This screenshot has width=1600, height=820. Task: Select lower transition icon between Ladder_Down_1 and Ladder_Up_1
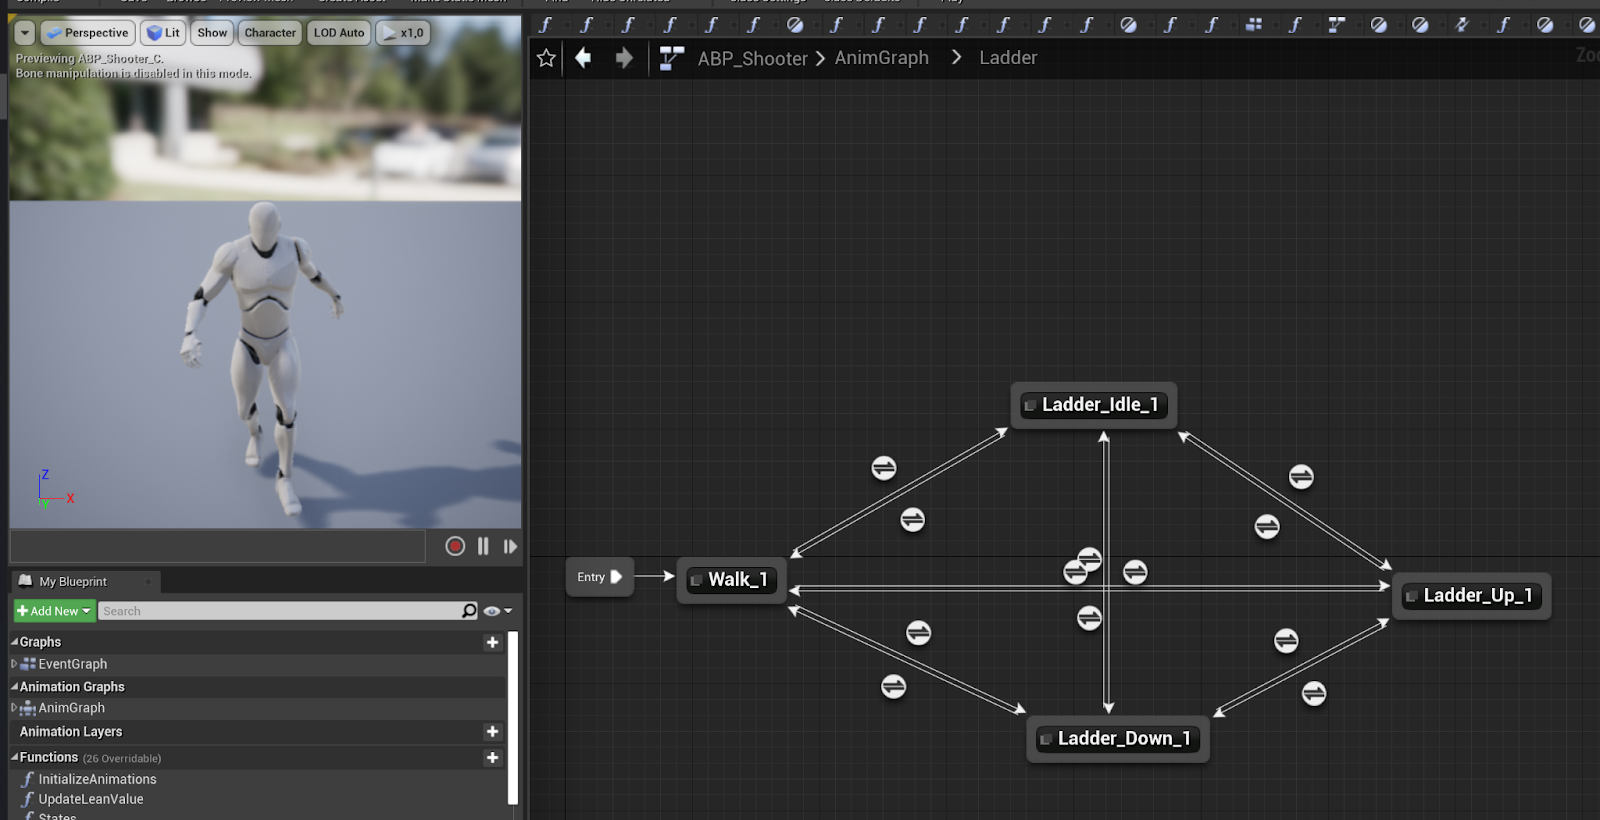point(1314,693)
